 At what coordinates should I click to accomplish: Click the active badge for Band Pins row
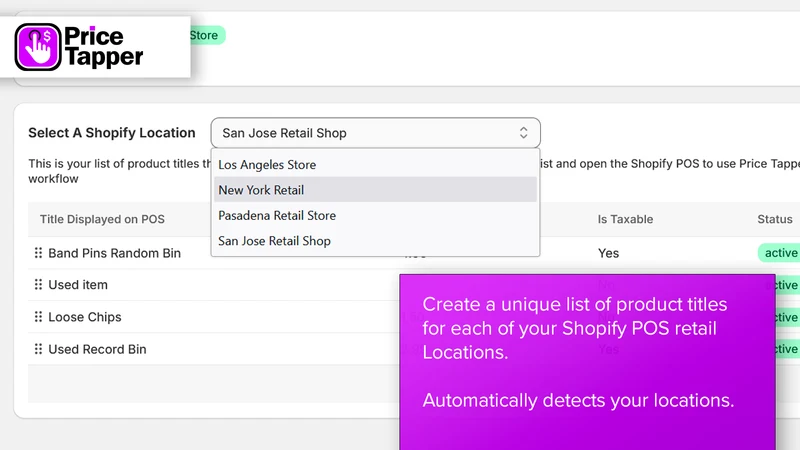(x=779, y=253)
